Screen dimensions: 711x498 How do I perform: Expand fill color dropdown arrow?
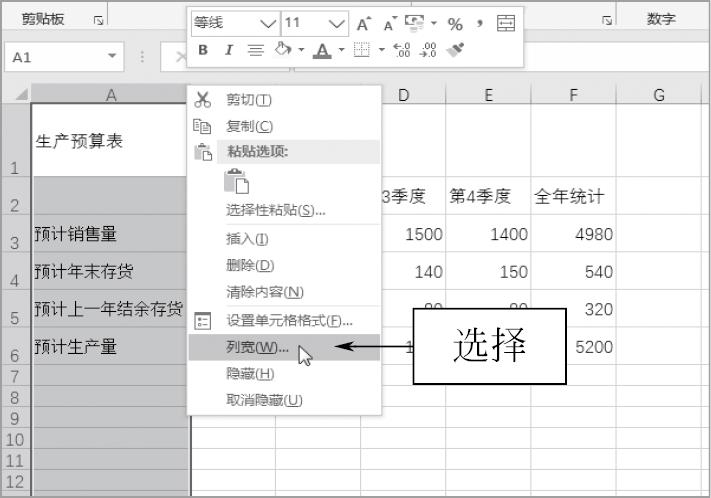tap(301, 50)
